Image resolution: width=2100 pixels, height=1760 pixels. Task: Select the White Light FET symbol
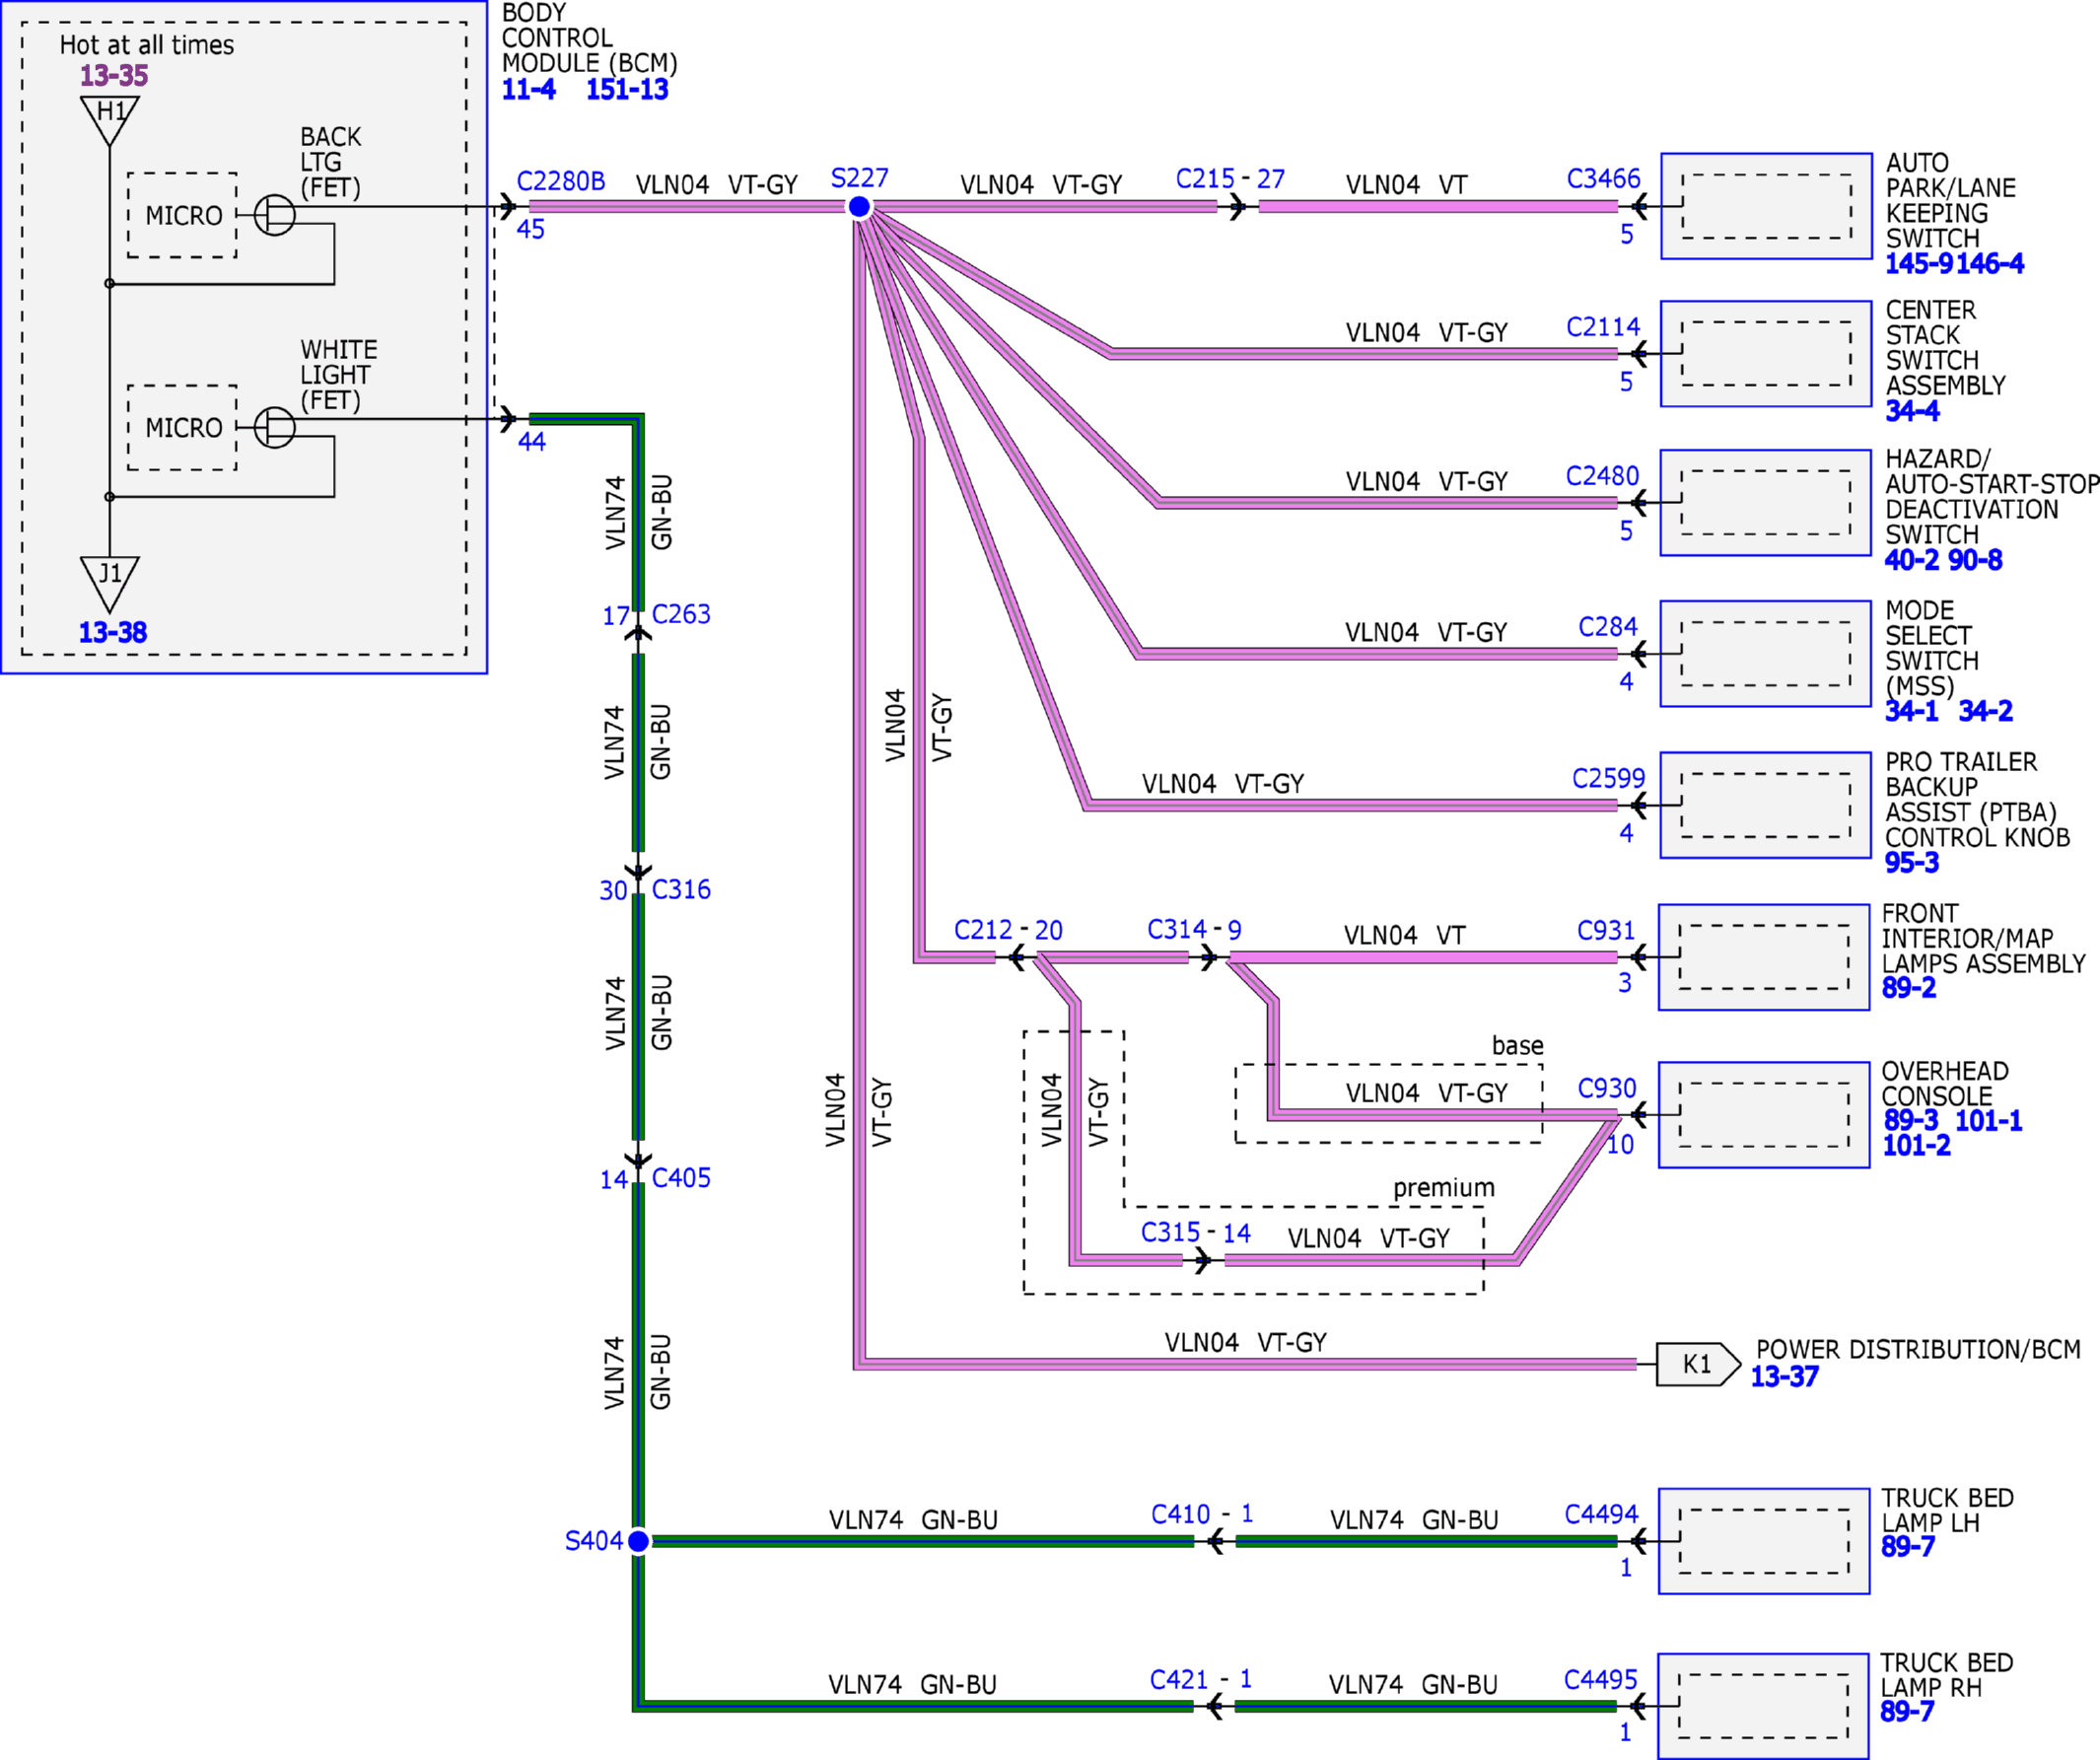point(275,428)
